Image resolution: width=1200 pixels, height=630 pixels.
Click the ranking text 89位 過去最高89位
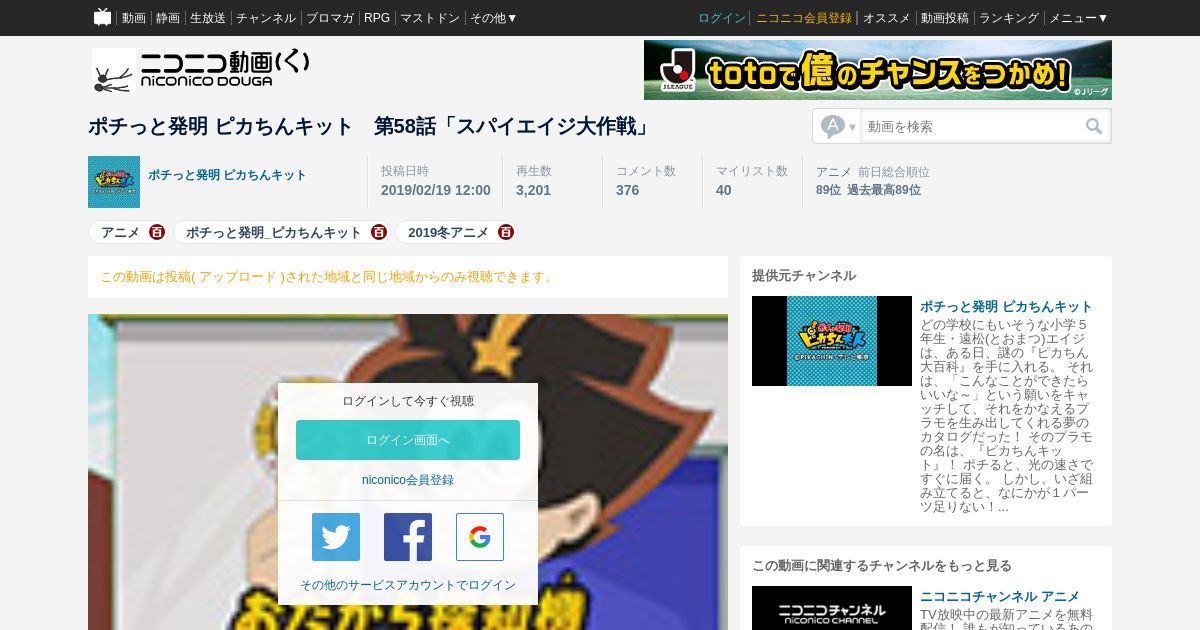(868, 190)
